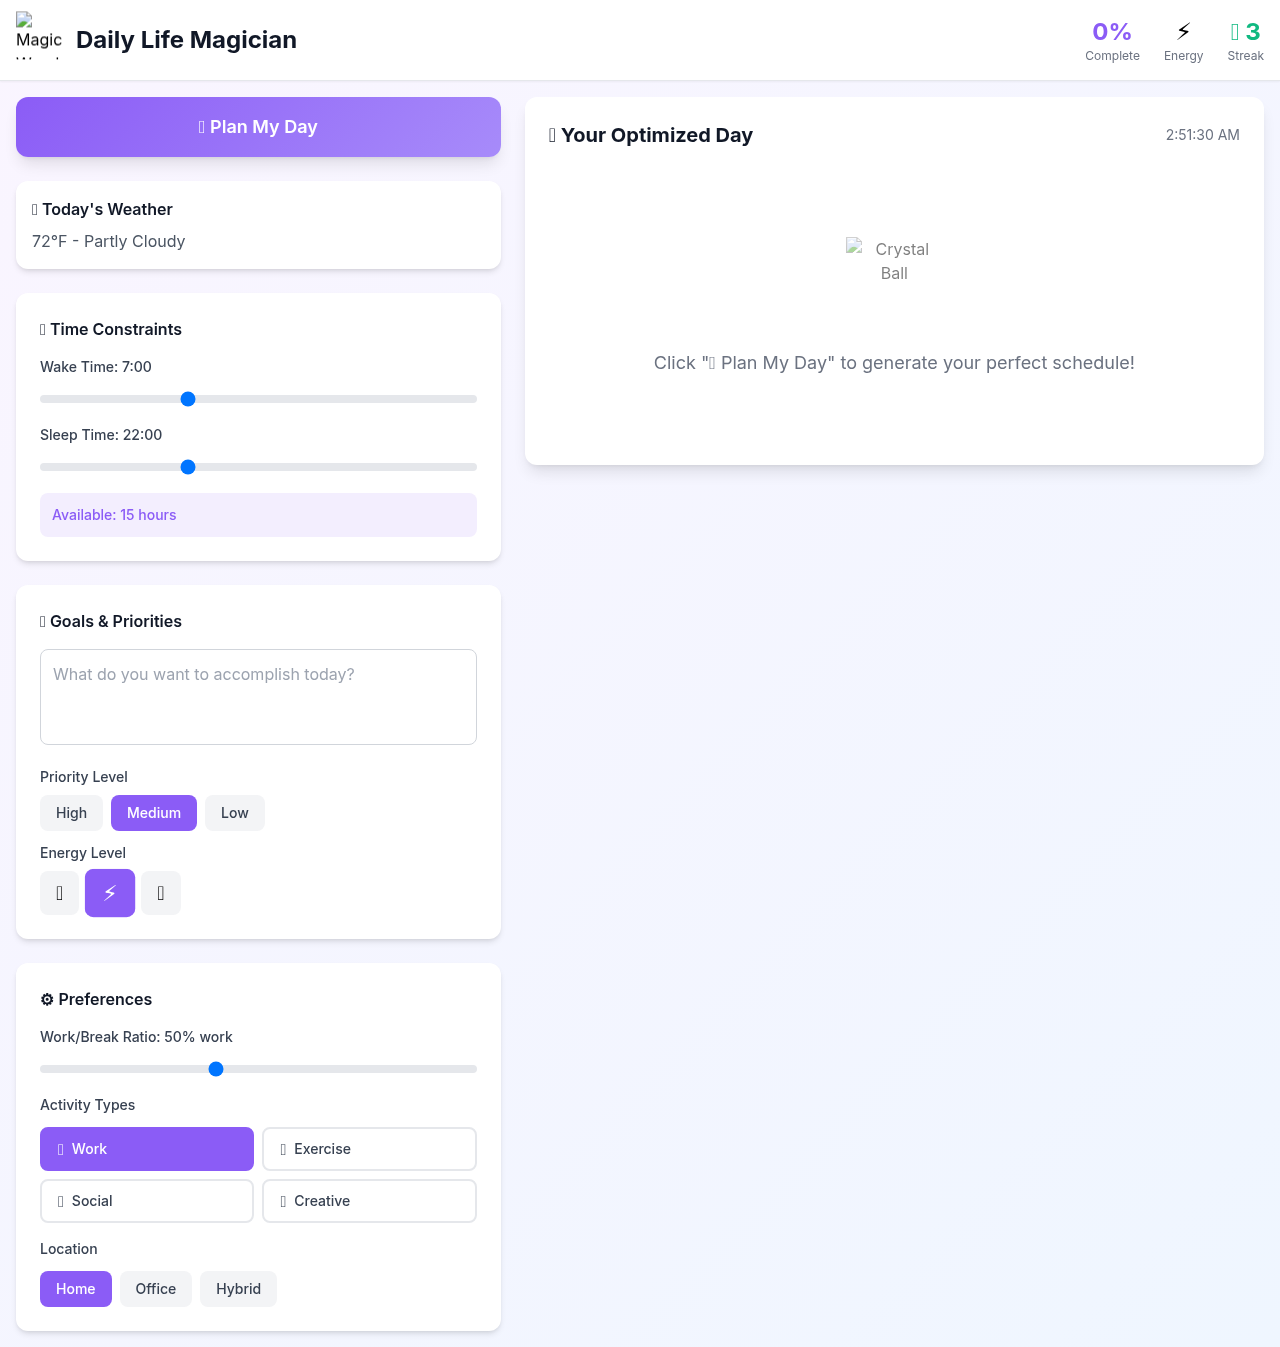
Task: Click the 0% Complete indicator
Action: (1112, 40)
